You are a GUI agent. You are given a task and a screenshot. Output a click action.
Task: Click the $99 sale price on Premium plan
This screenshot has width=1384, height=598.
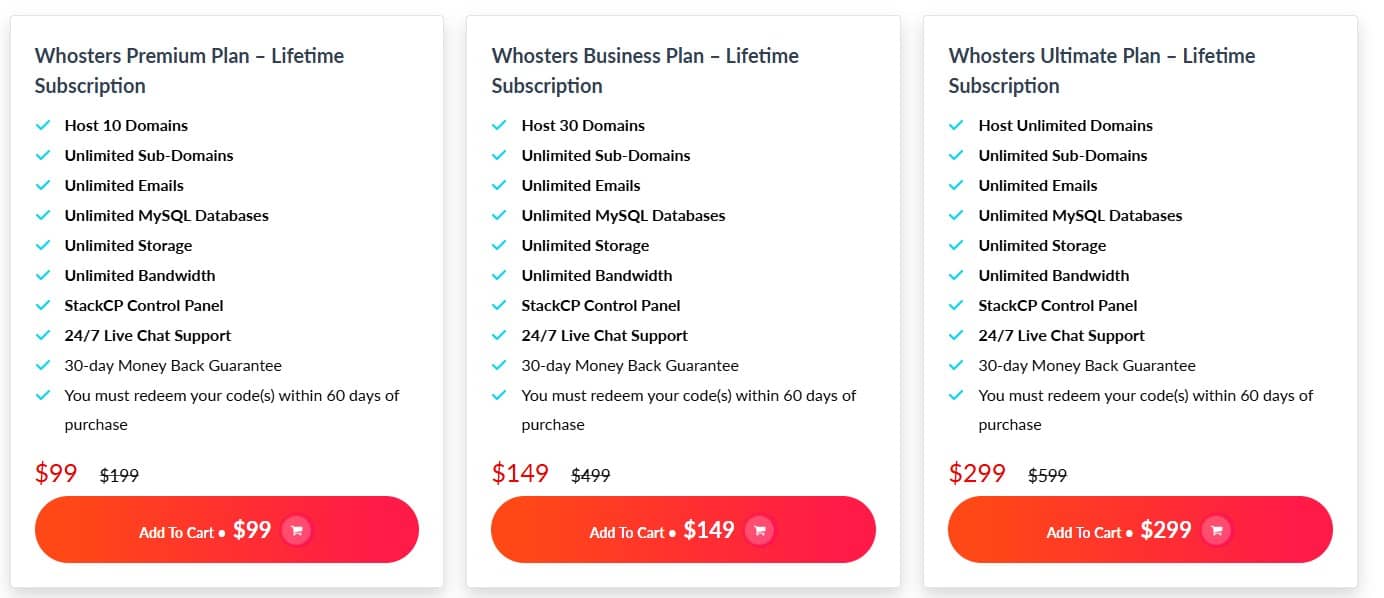coord(57,472)
